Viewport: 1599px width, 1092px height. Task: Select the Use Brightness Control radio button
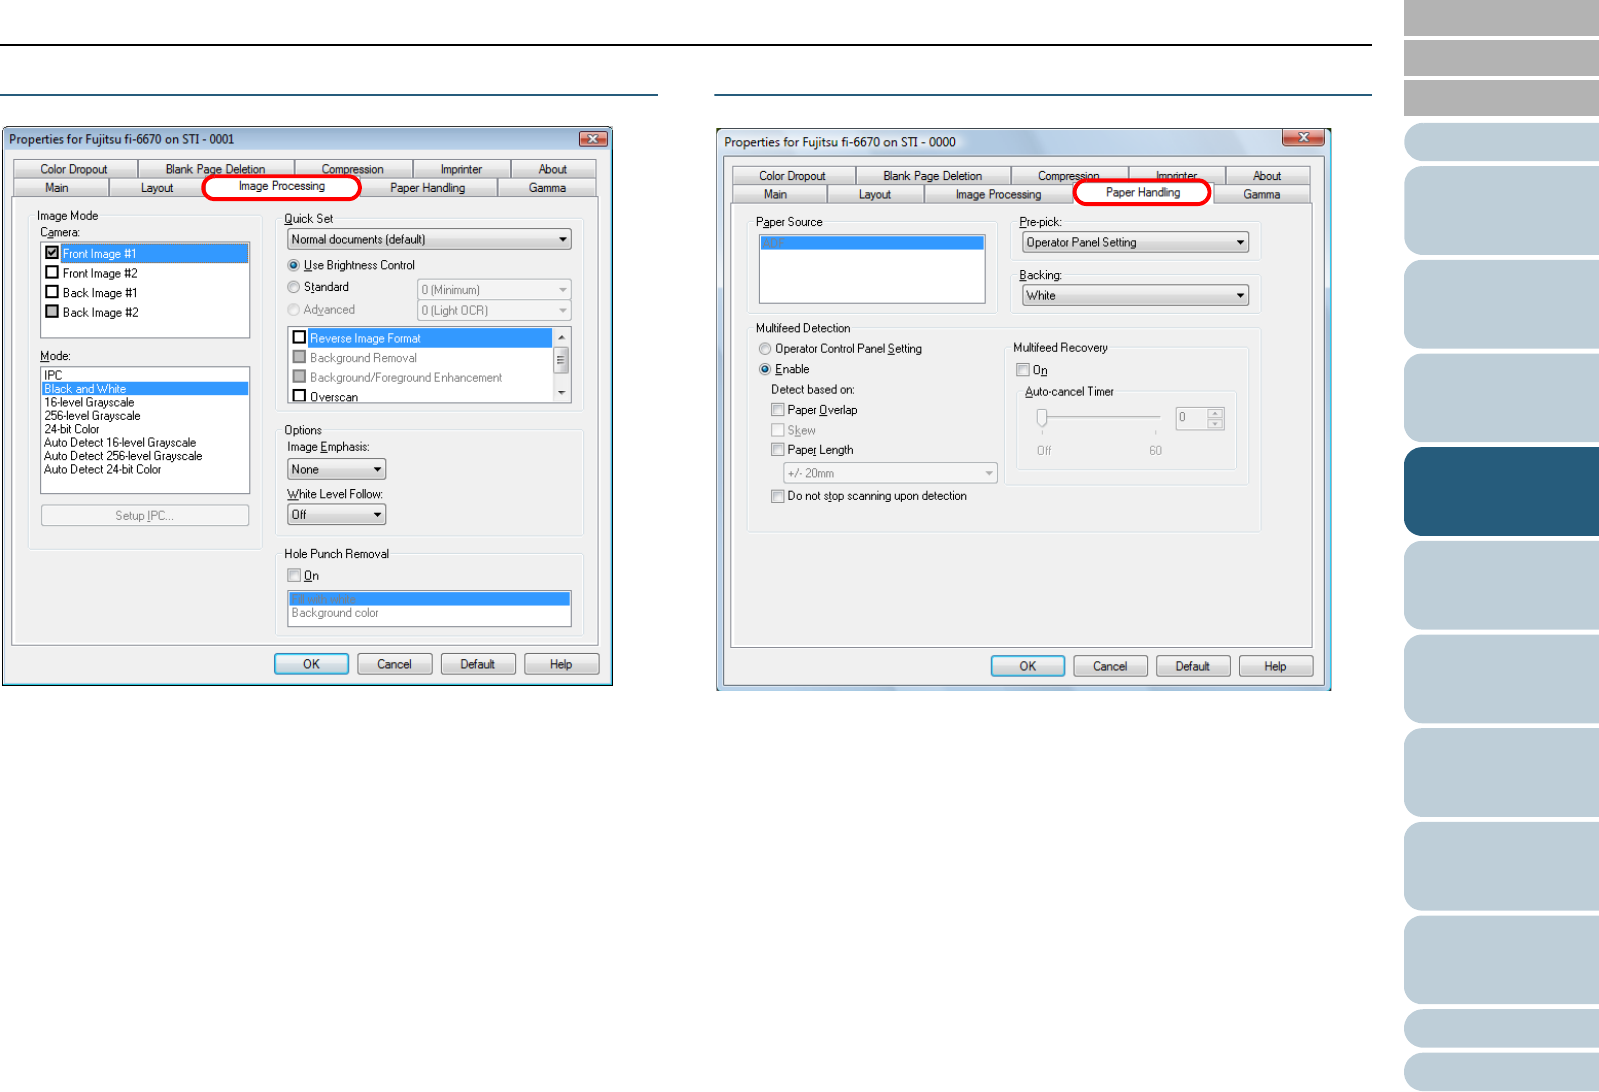pos(294,265)
